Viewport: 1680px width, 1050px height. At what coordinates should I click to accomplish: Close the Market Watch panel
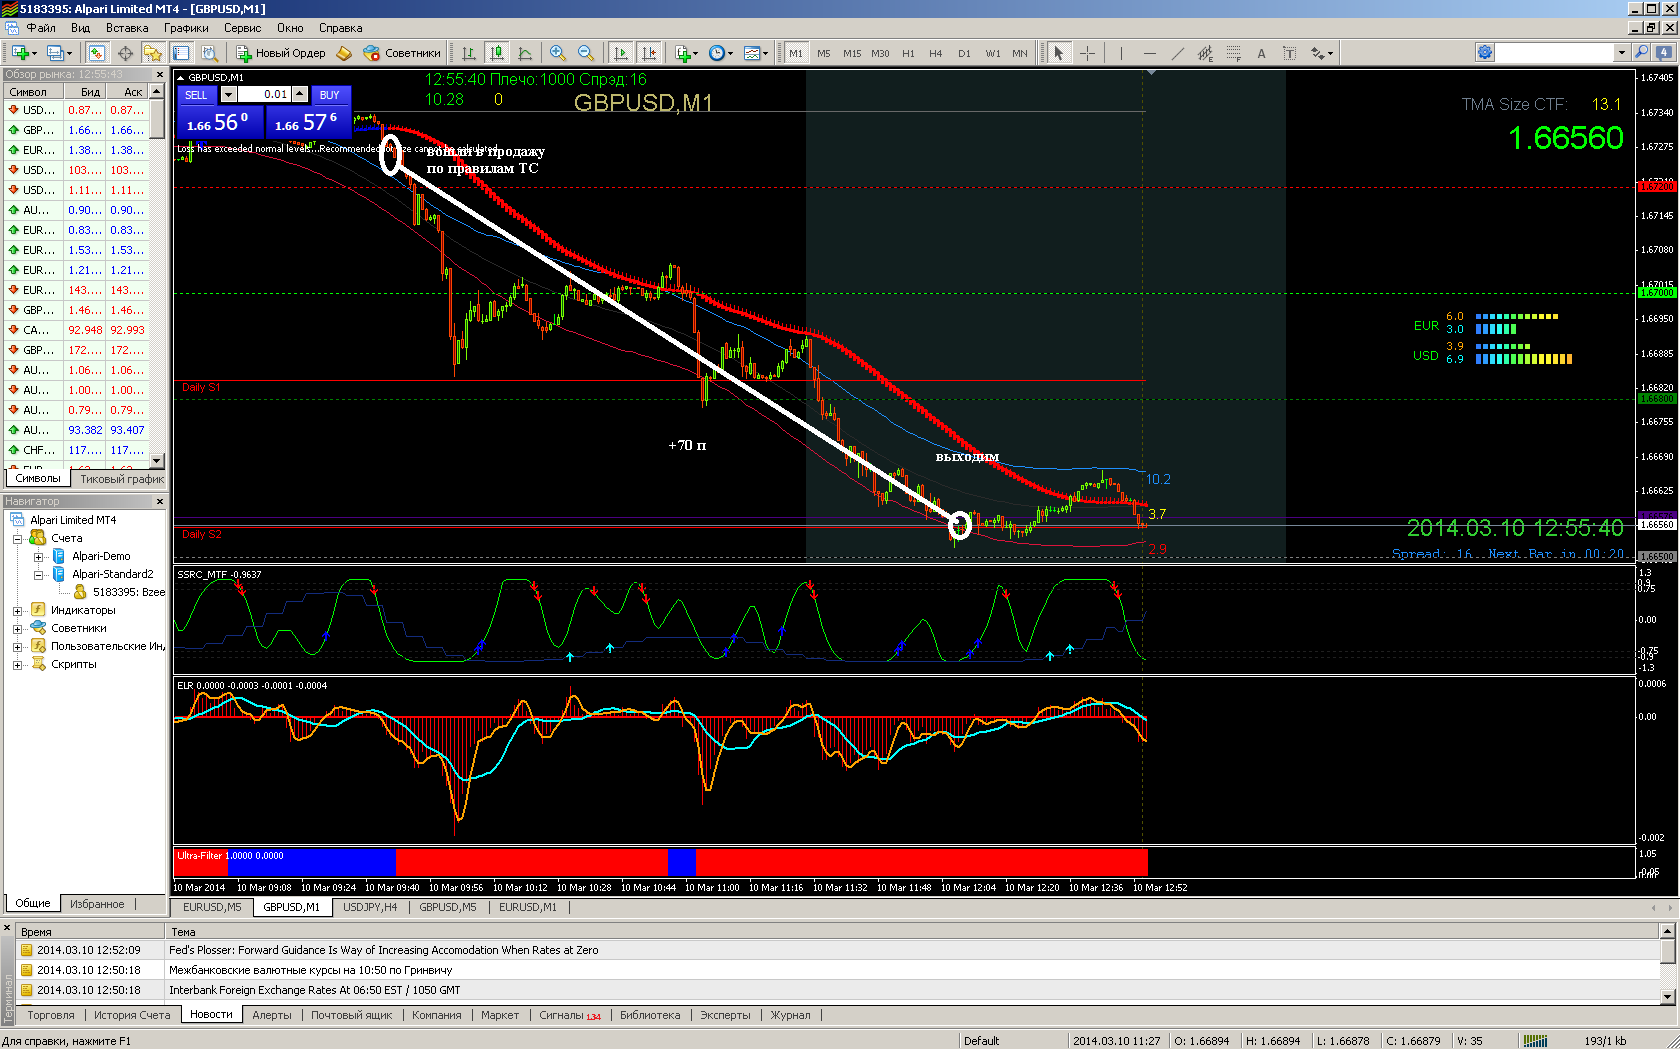(x=159, y=74)
